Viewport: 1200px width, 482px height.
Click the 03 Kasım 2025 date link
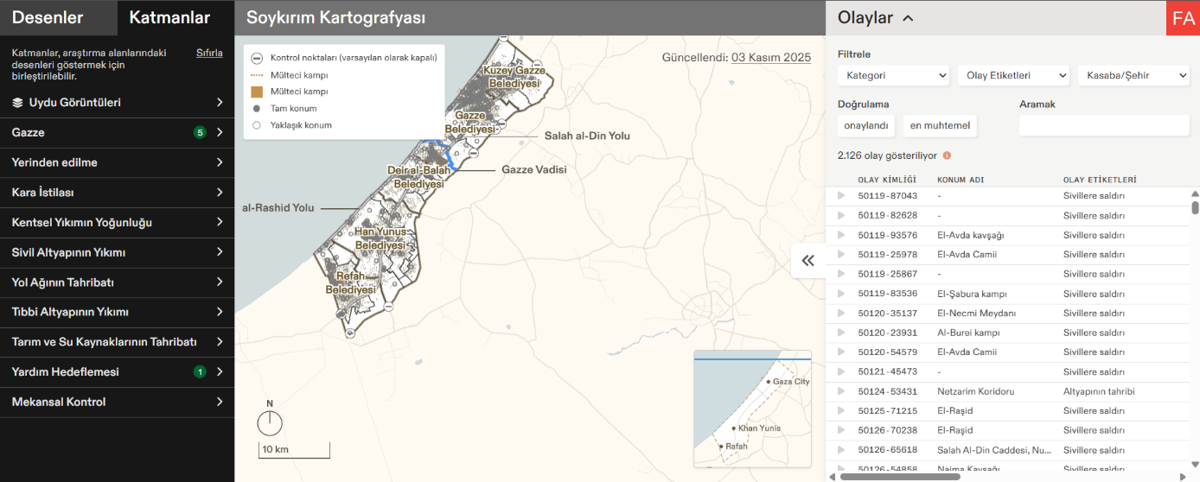[x=771, y=58]
